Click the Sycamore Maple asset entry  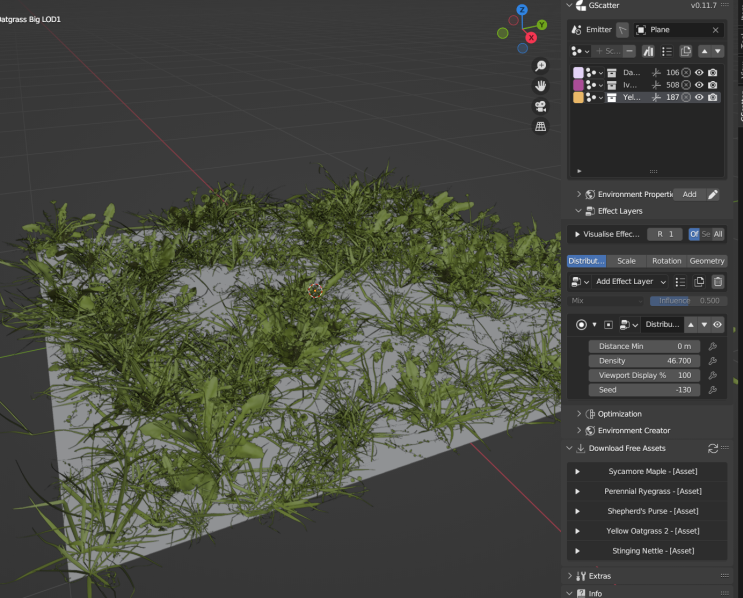pyautogui.click(x=651, y=471)
